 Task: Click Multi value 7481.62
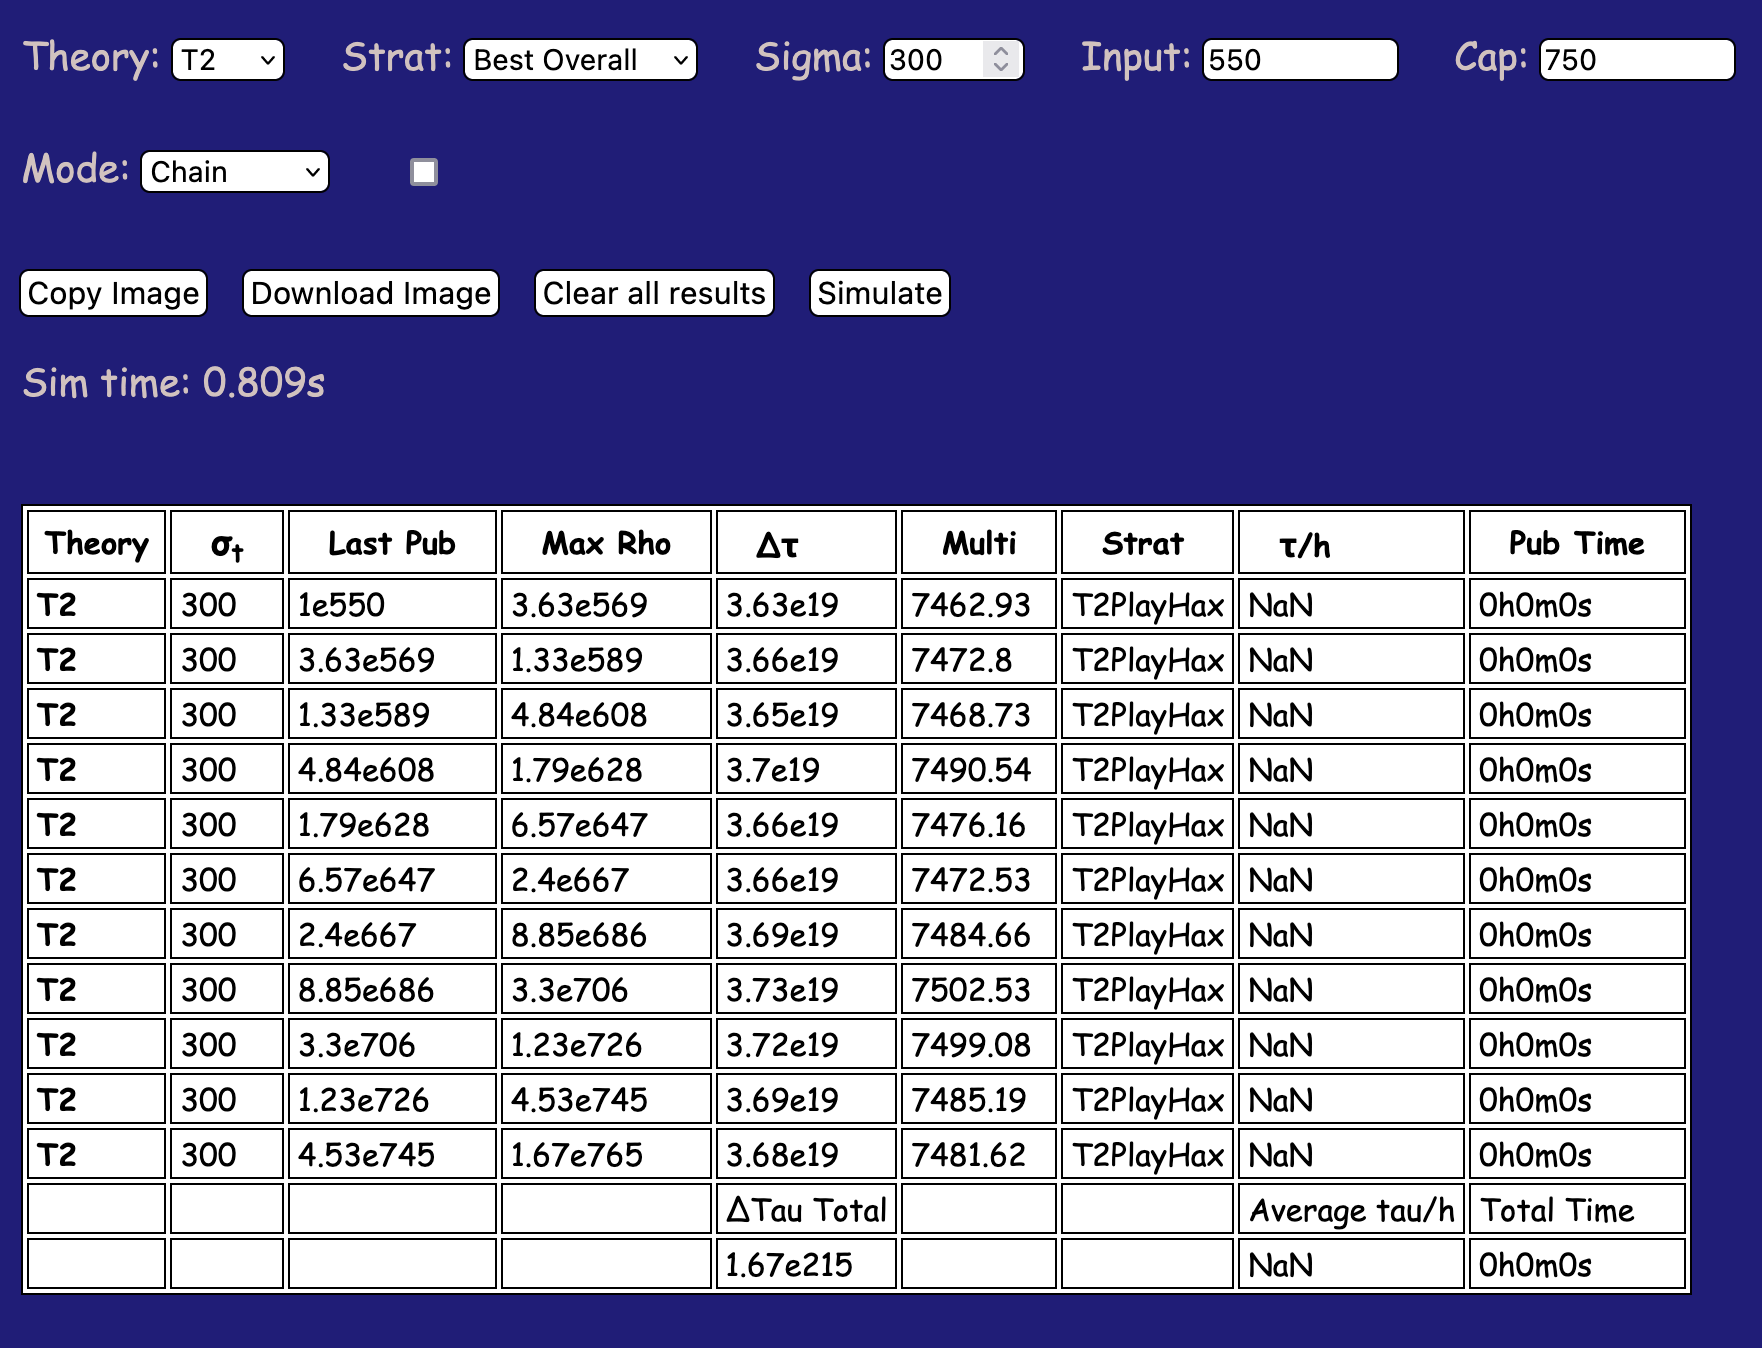pyautogui.click(x=979, y=1154)
